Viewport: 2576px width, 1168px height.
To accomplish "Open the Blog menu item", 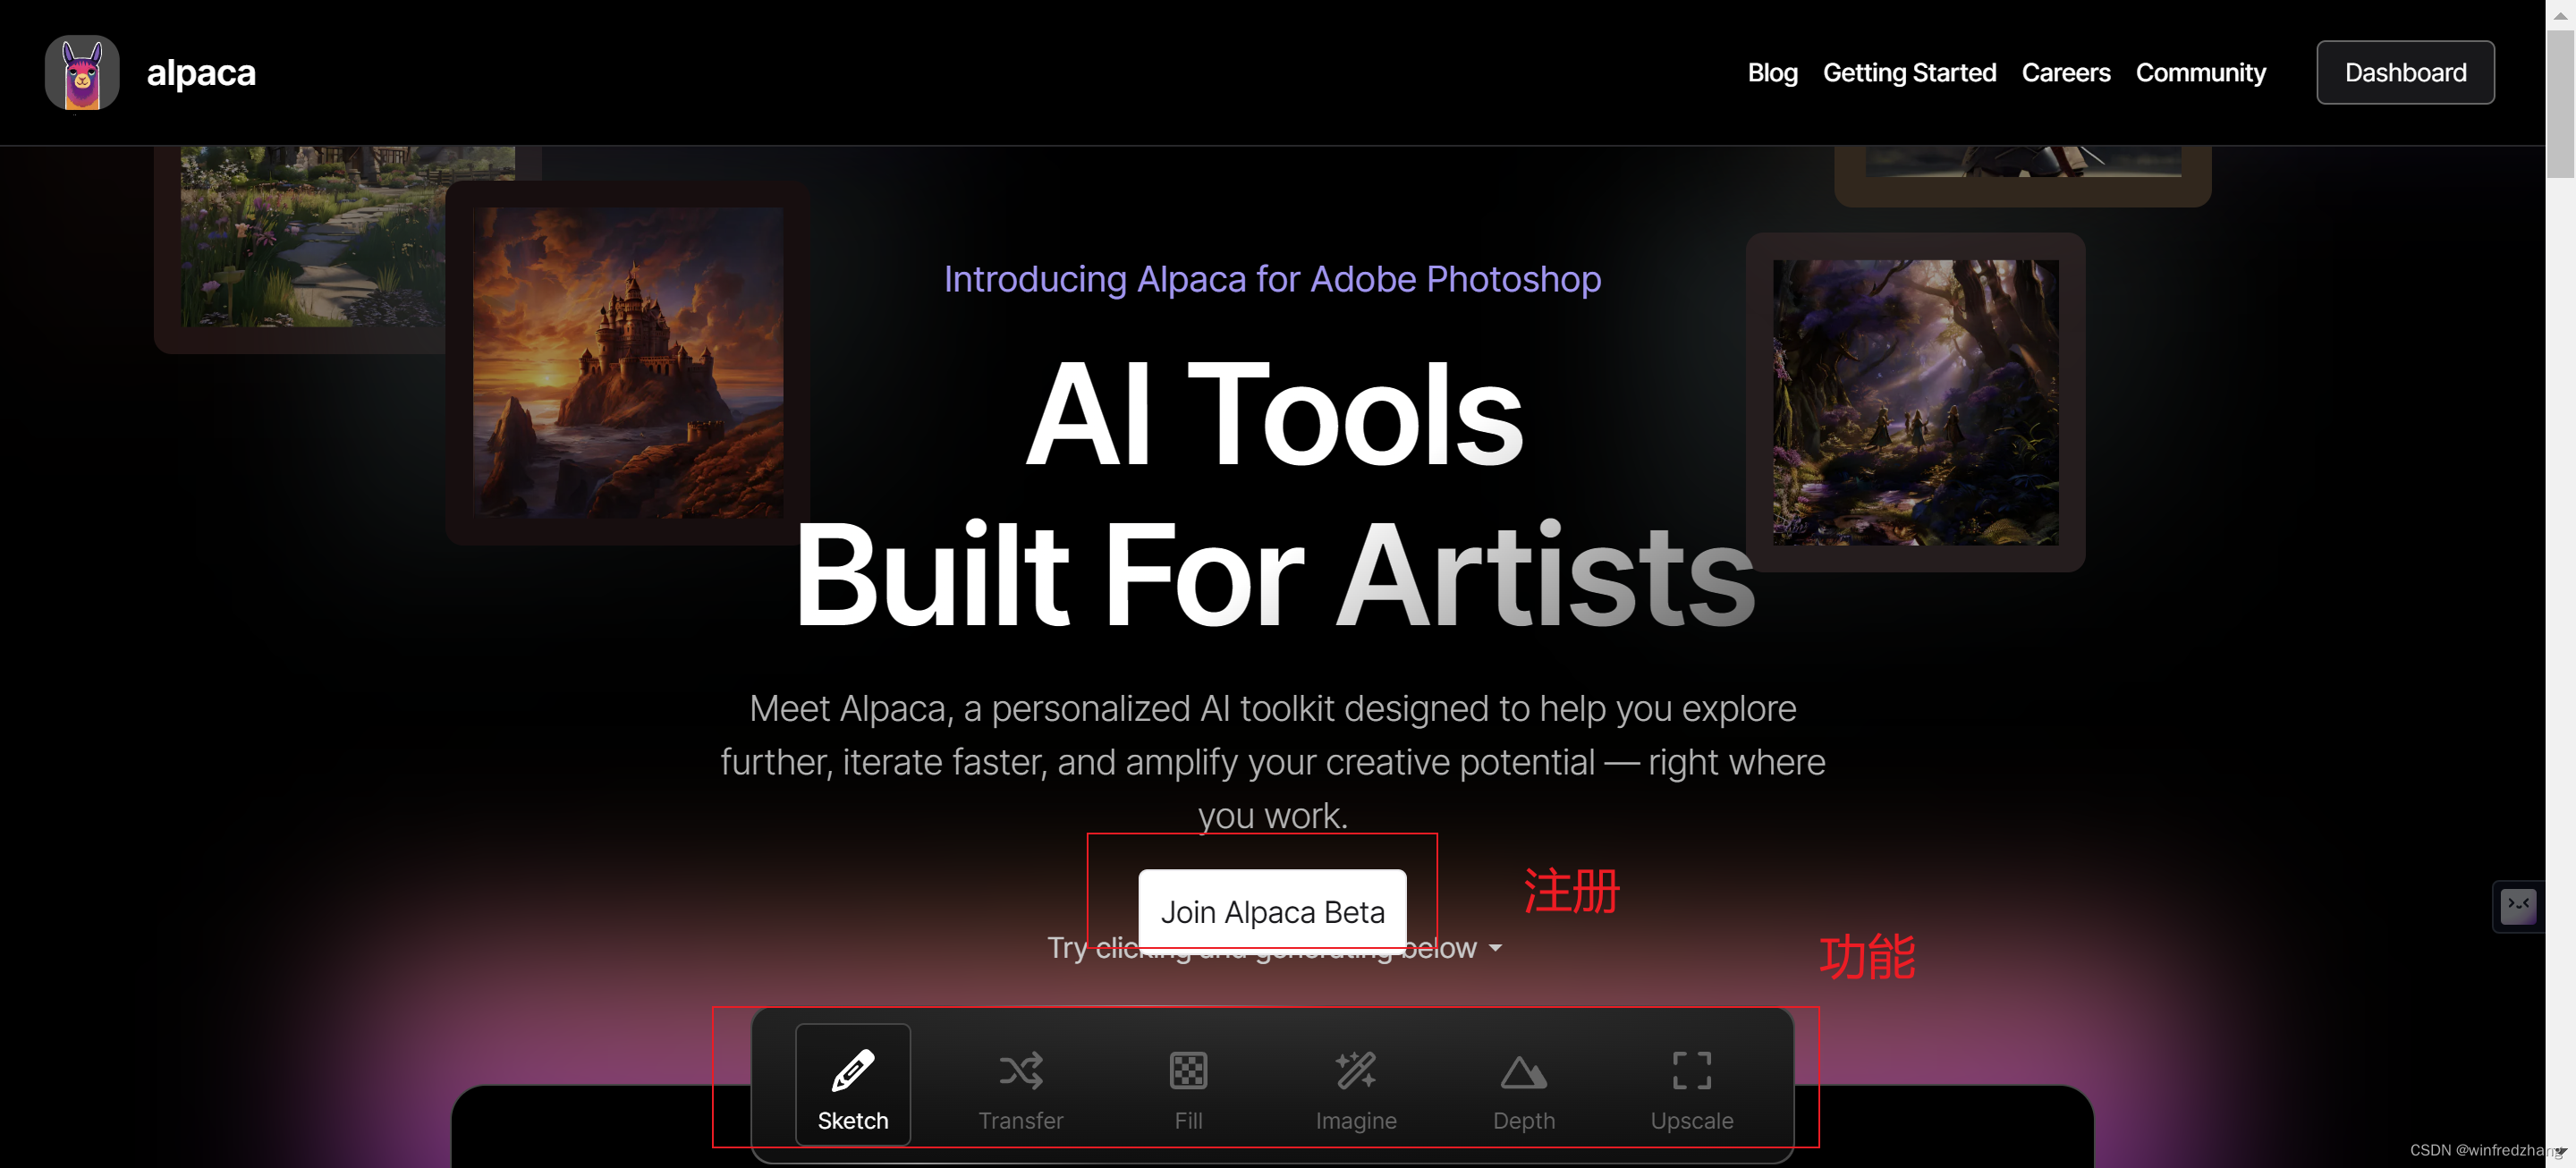I will 1772,73.
